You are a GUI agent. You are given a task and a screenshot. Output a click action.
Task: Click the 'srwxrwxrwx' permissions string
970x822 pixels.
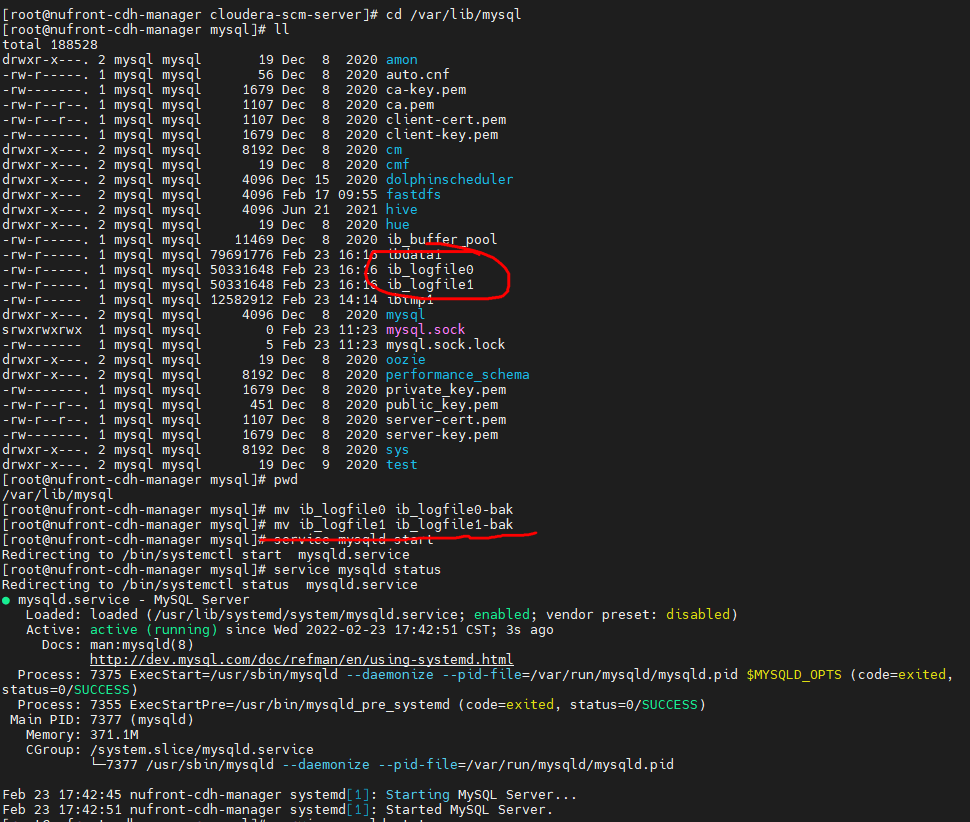tap(42, 330)
